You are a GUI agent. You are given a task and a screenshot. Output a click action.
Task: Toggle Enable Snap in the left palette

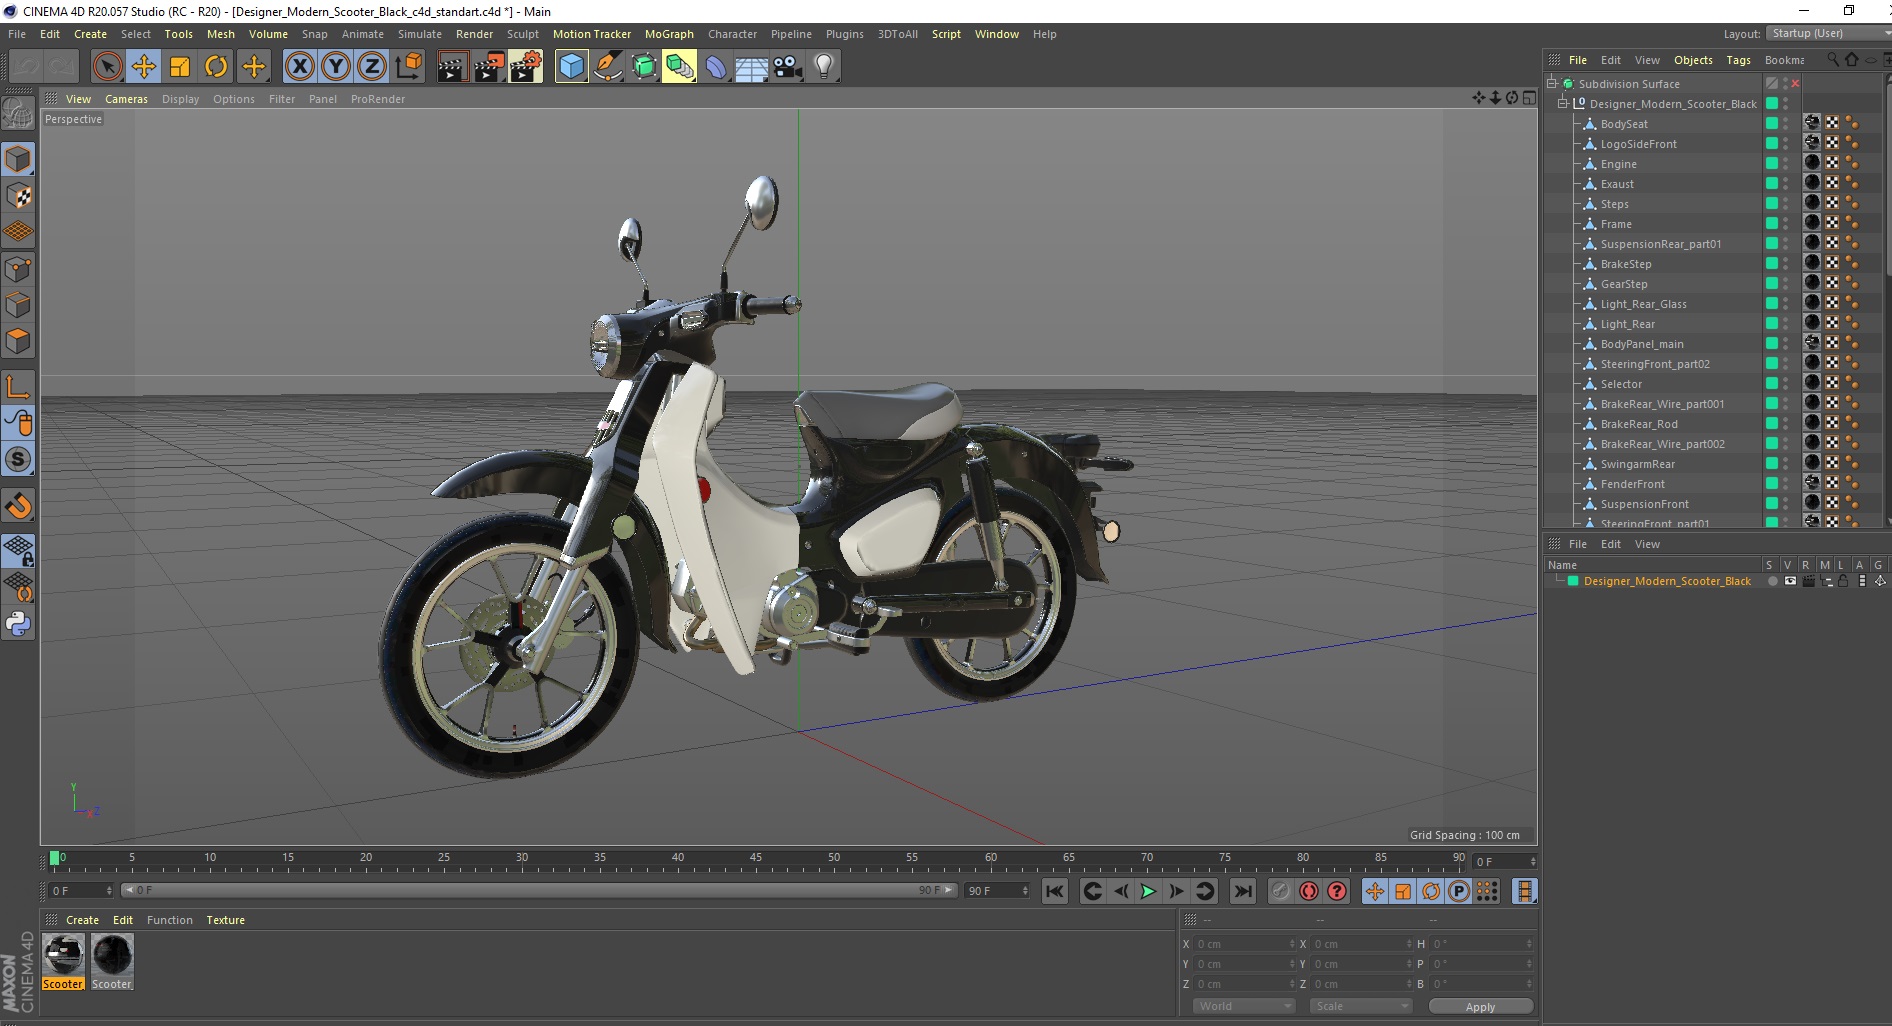pos(18,505)
